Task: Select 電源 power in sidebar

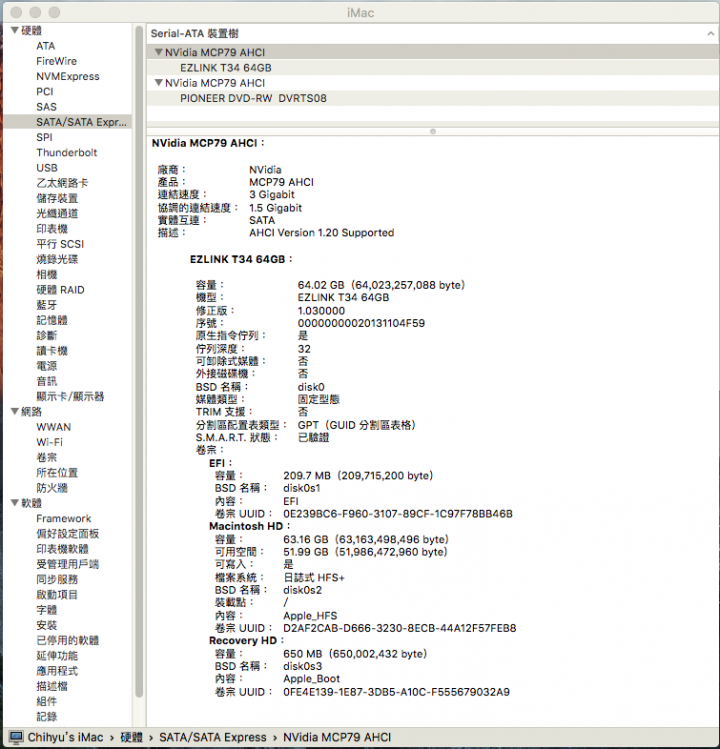Action: pos(47,366)
